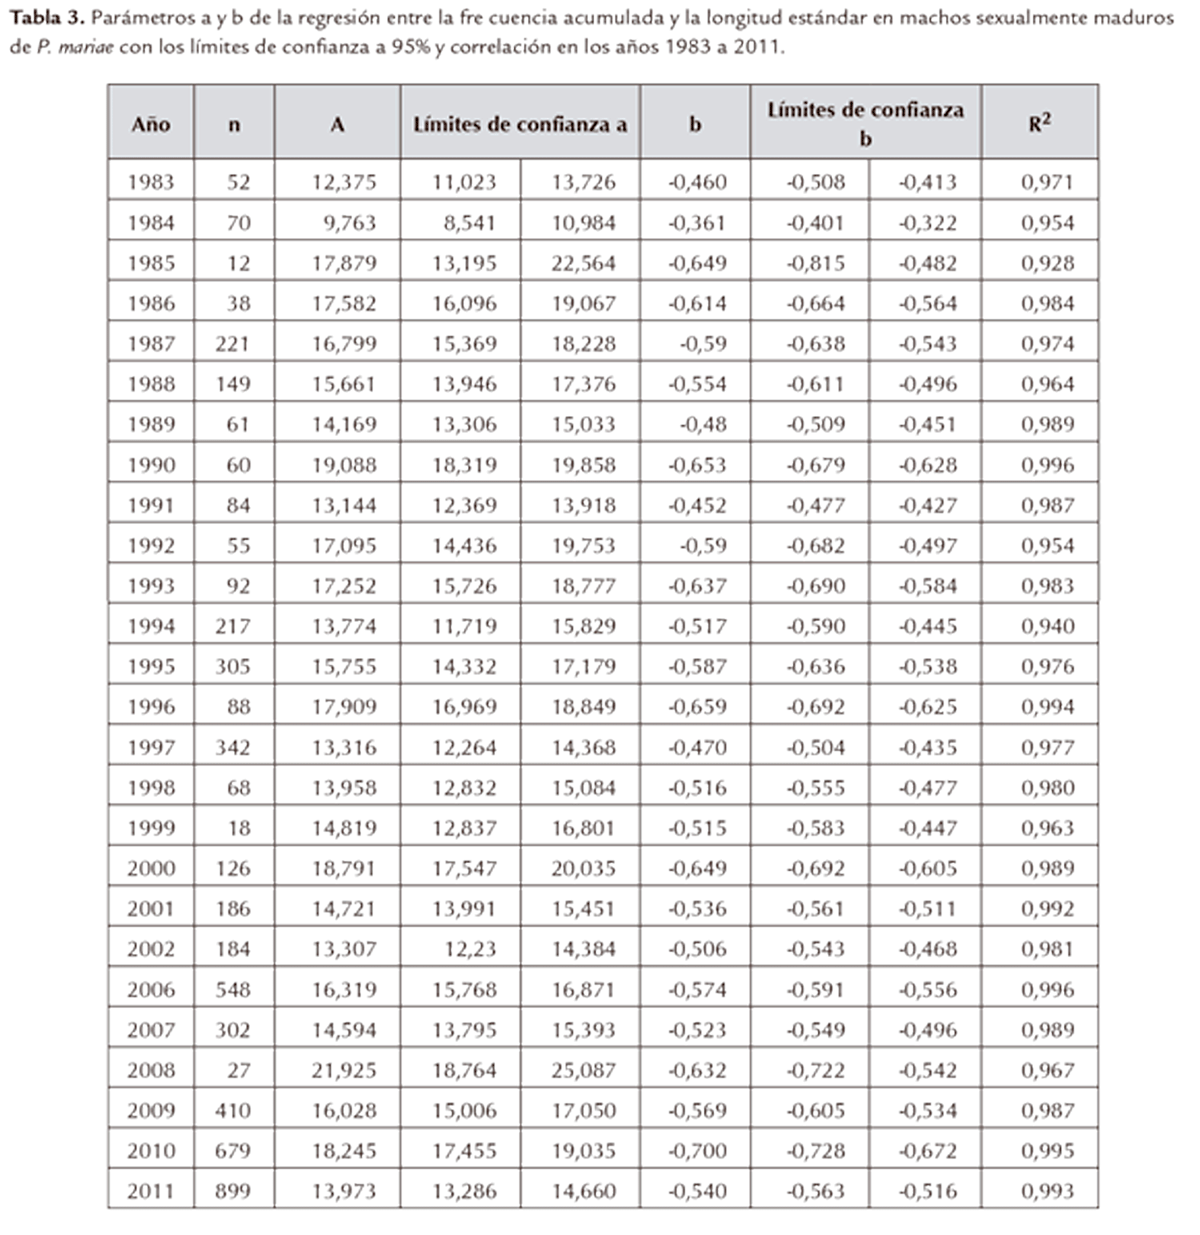The height and width of the screenshot is (1235, 1200).
Task: Select the 1983 year cell
Action: pos(151,182)
